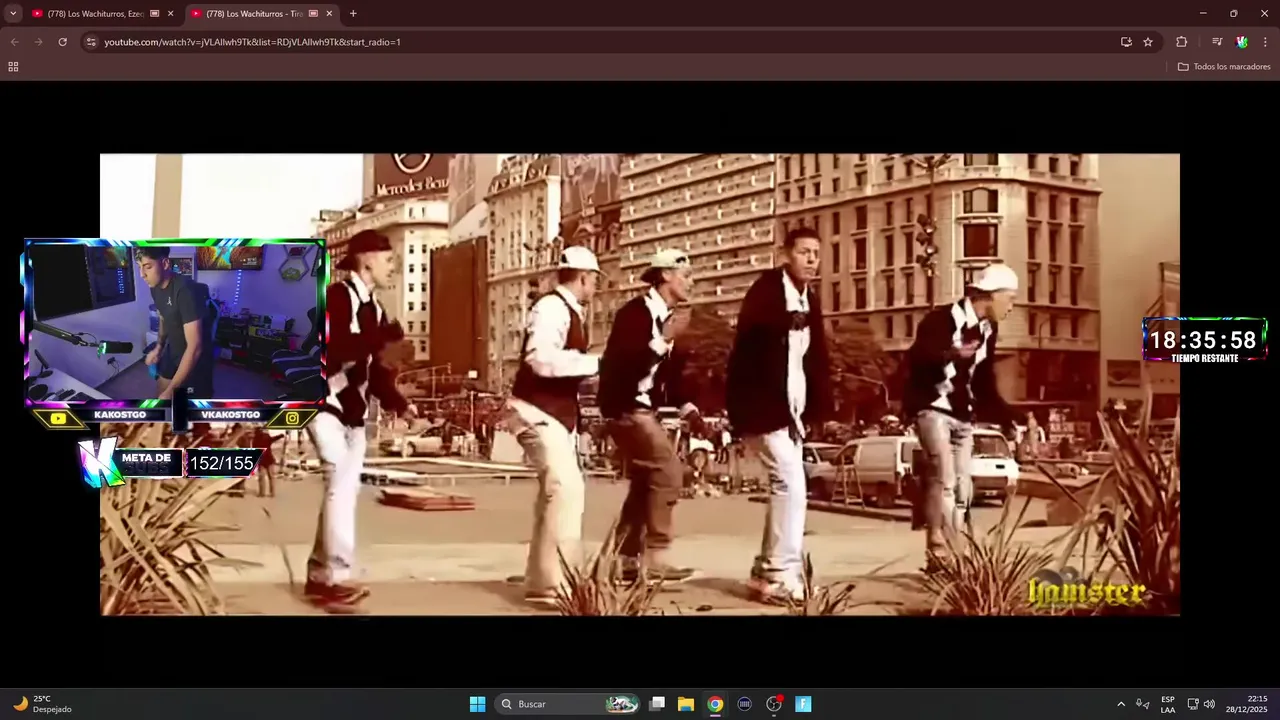Open the apps grid in bookmarks bar
This screenshot has height=720, width=1280.
13,67
